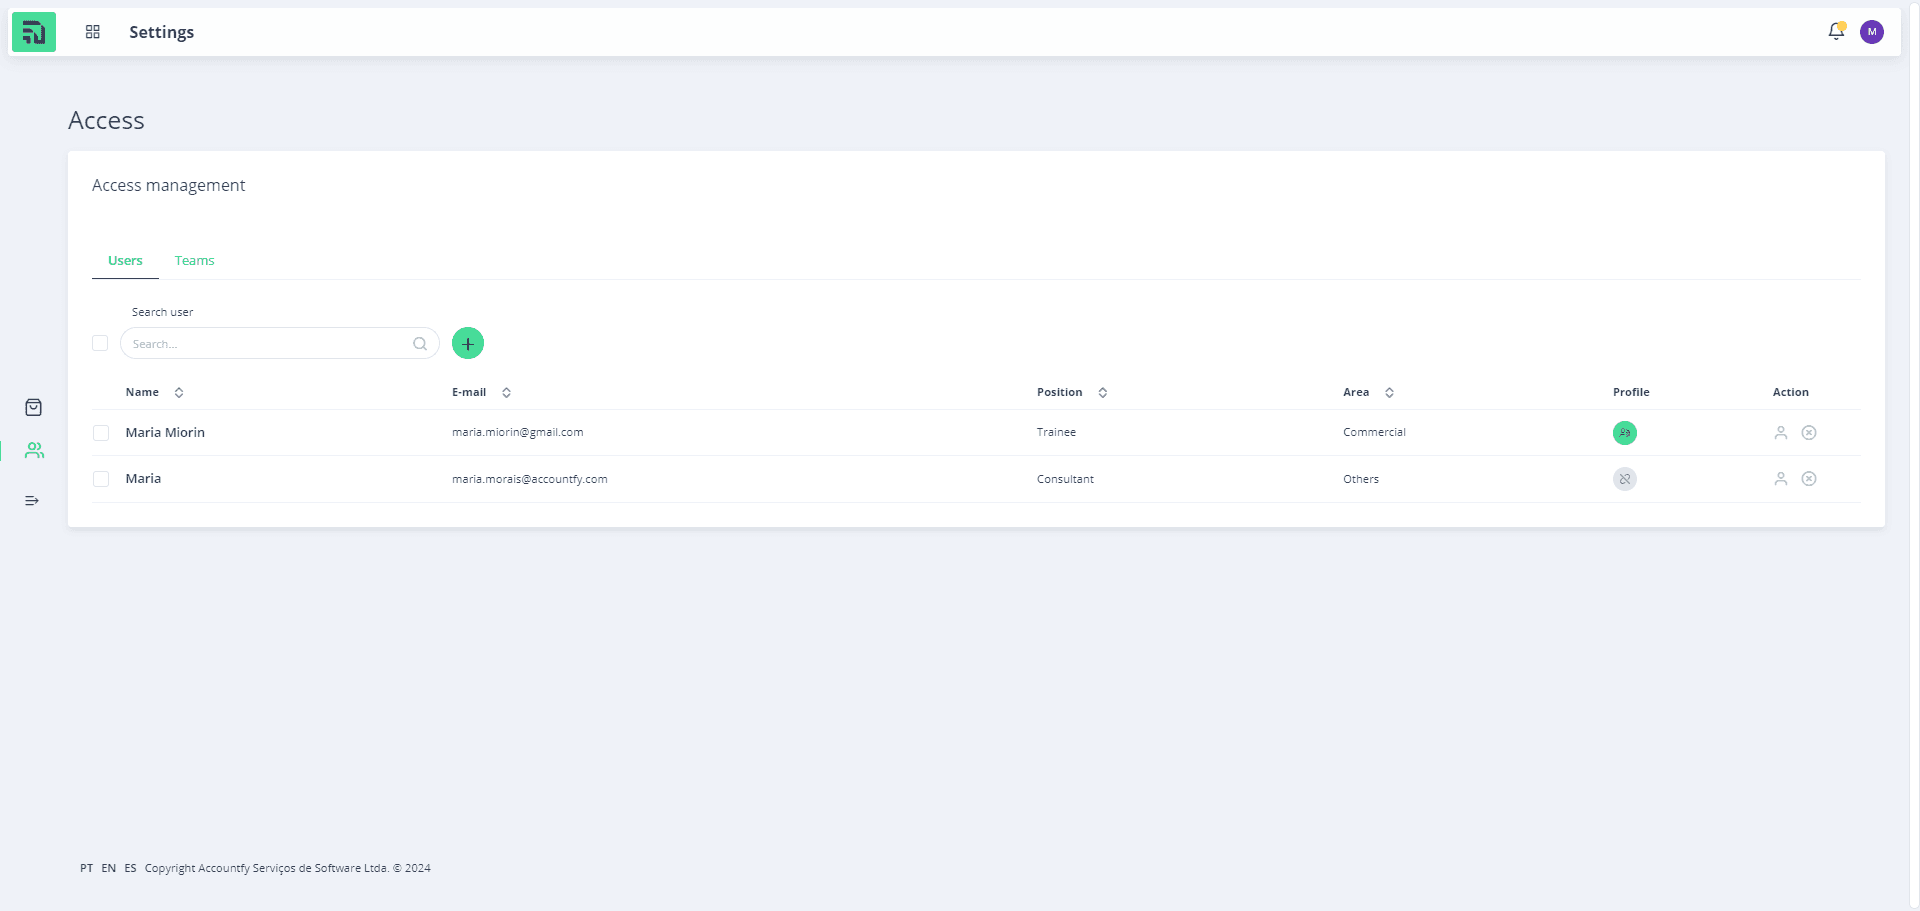The width and height of the screenshot is (1920, 911).
Task: Sort by the Name column arrows
Action: point(179,393)
